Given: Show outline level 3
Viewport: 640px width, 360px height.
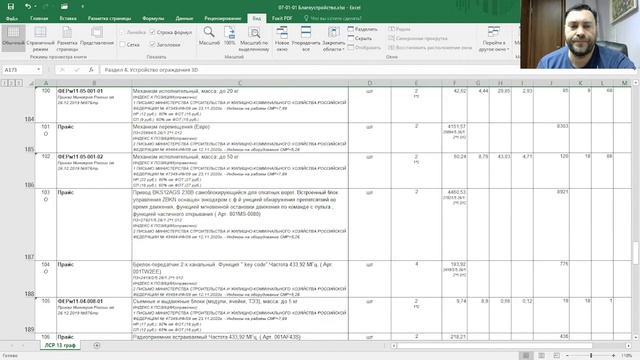Looking at the screenshot, I should pyautogui.click(x=19, y=83).
